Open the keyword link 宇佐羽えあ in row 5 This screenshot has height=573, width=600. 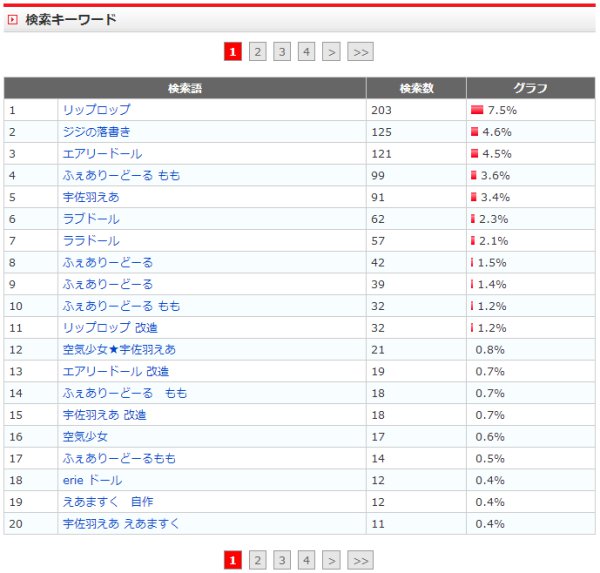[x=91, y=197]
